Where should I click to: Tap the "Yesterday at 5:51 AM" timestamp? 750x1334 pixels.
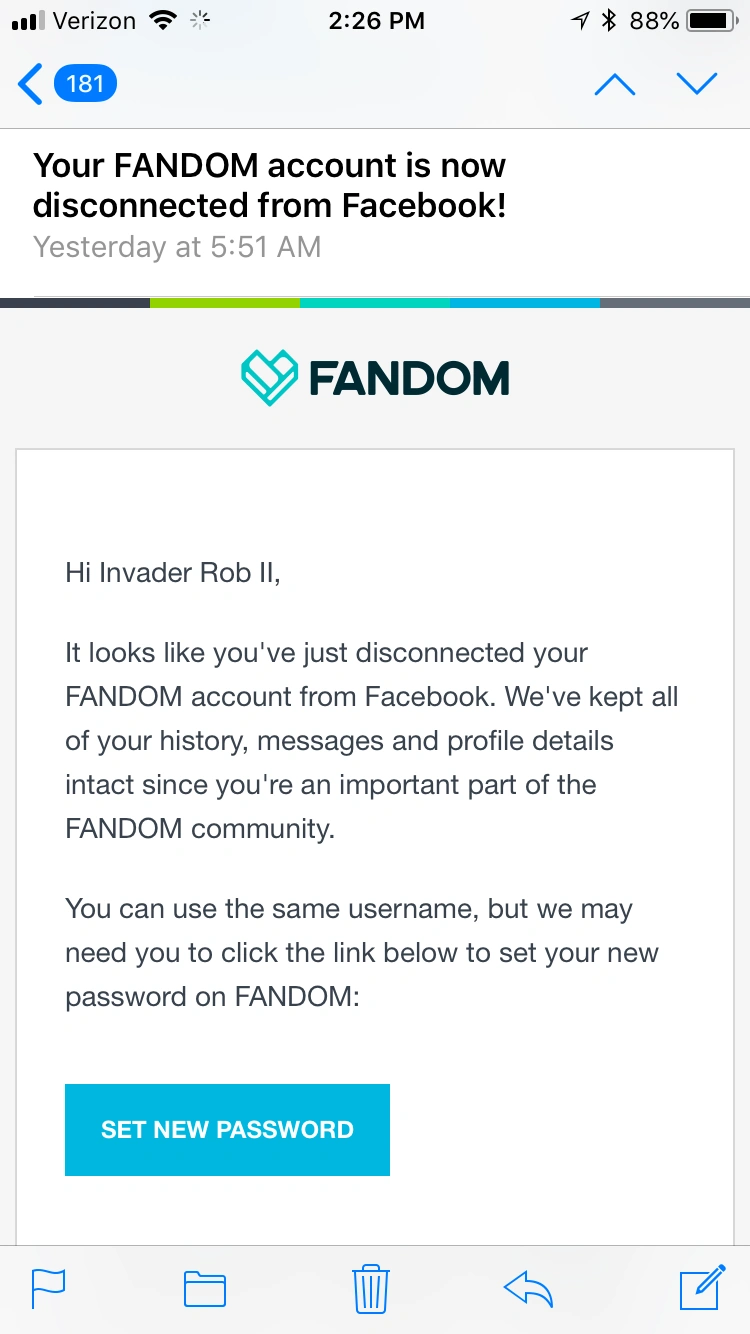coord(177,247)
